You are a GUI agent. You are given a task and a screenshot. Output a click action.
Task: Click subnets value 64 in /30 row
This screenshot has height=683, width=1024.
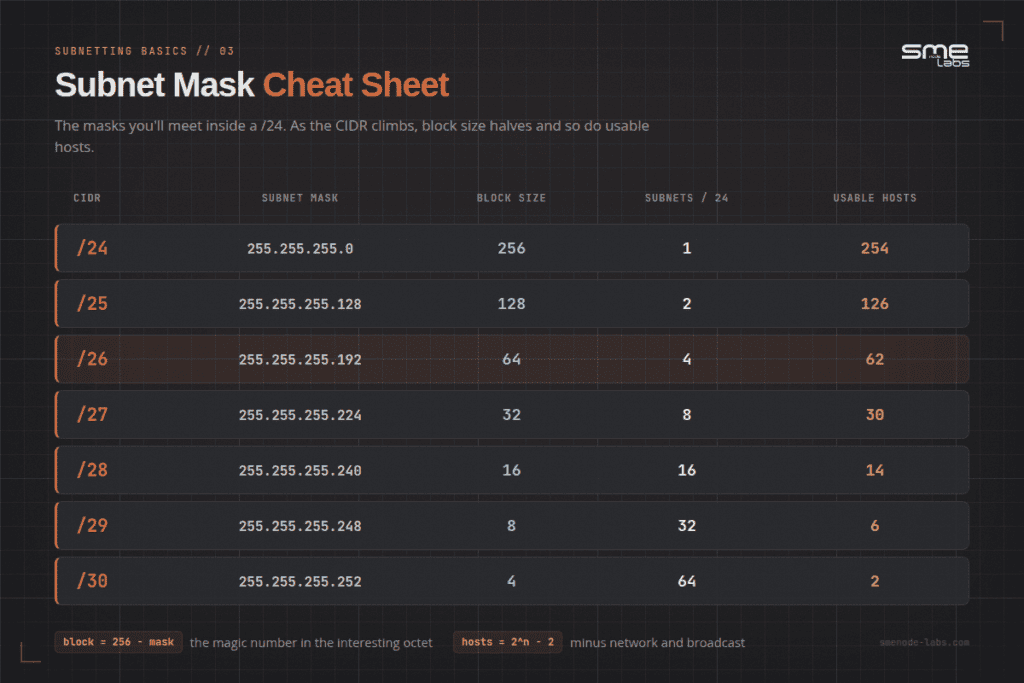[686, 581]
